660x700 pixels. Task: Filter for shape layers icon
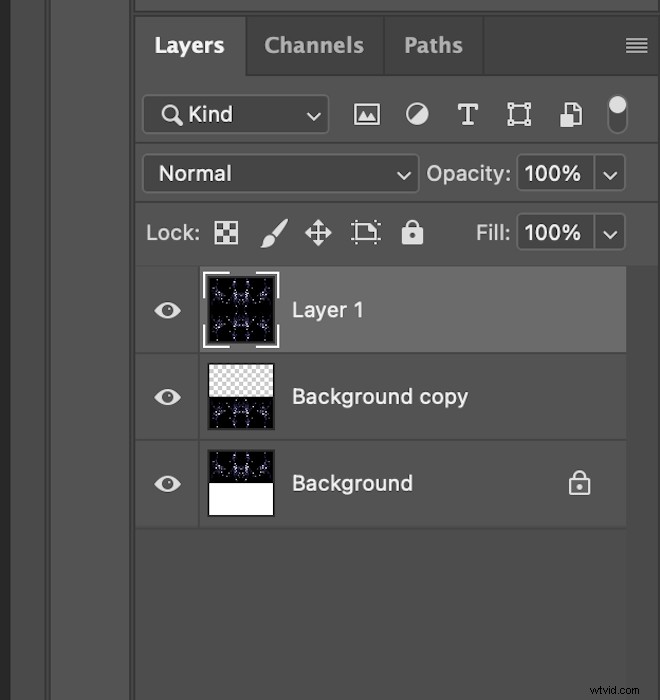[519, 115]
